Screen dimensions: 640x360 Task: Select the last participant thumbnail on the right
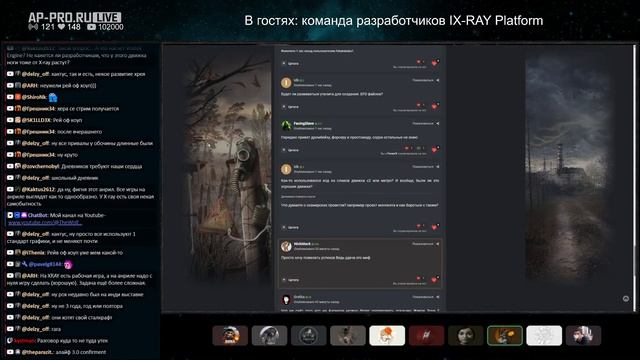coord(583,336)
